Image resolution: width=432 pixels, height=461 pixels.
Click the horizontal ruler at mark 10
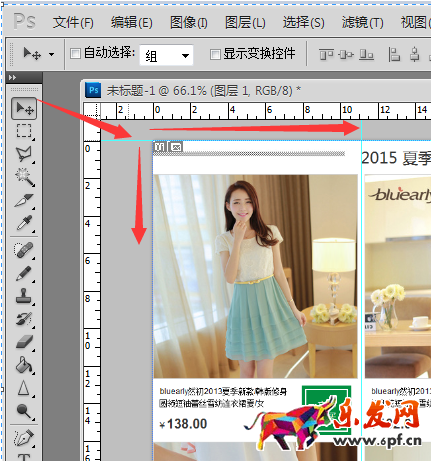(x=347, y=110)
